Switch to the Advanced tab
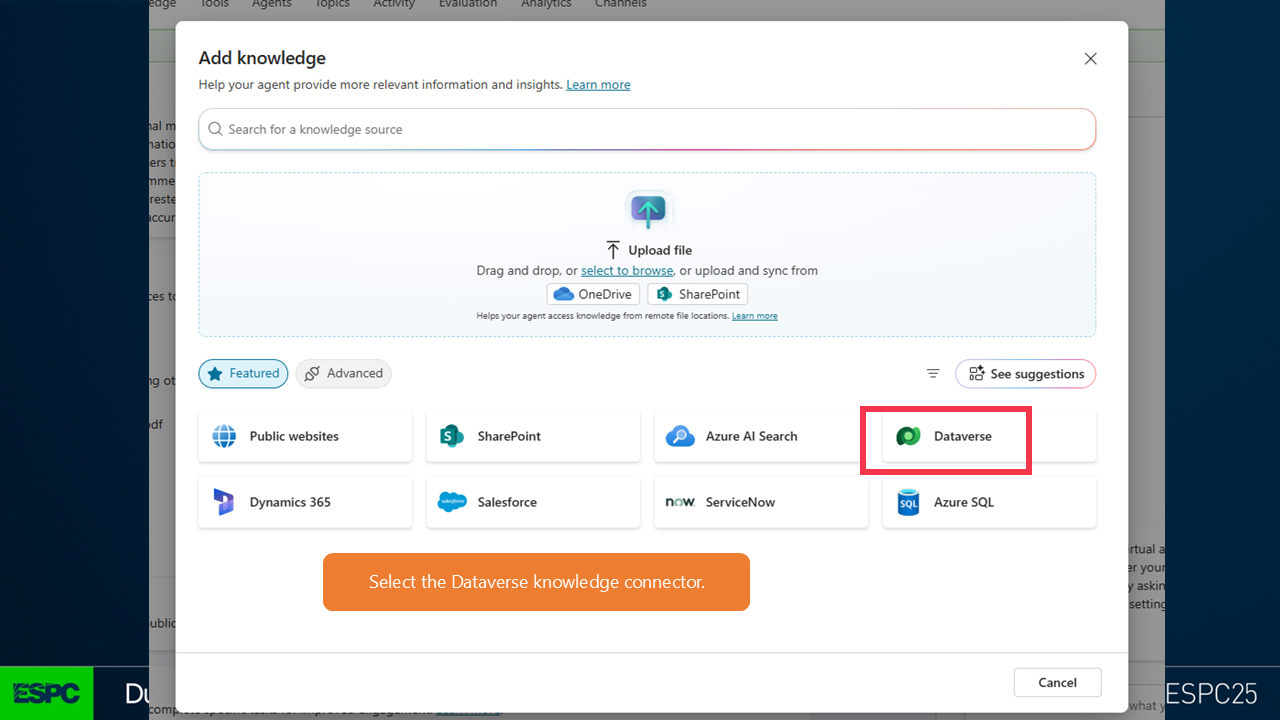Screen dimensions: 1280x720 click(343, 374)
